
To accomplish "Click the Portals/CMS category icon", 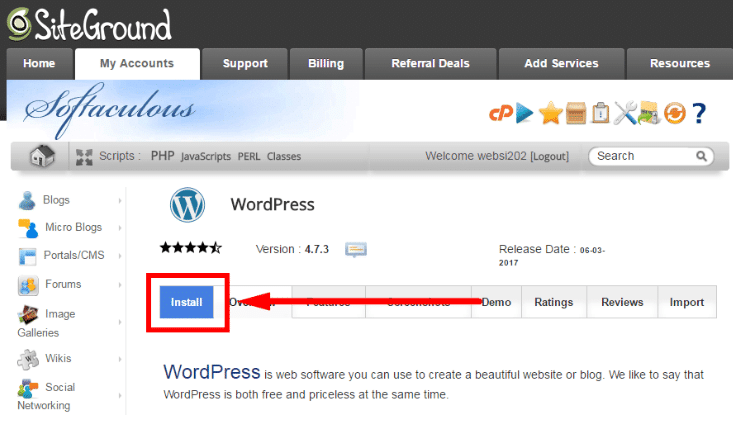I will [x=28, y=257].
